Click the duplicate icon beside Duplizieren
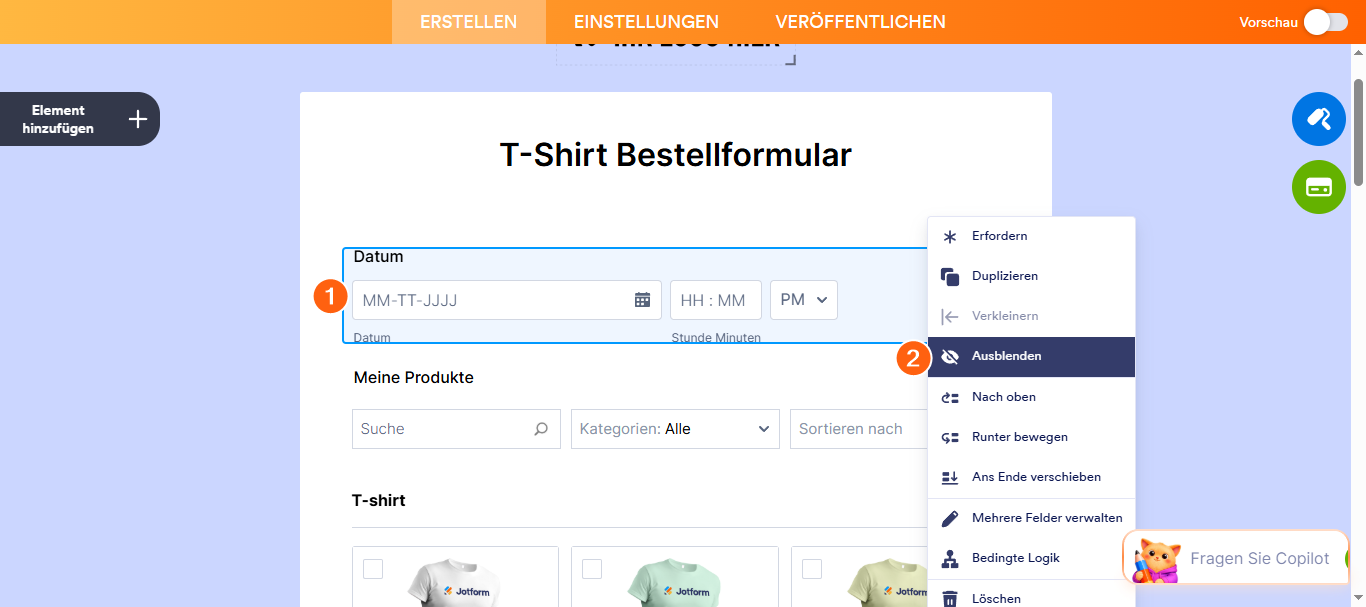Screen dimensions: 1366x607 [x=950, y=276]
